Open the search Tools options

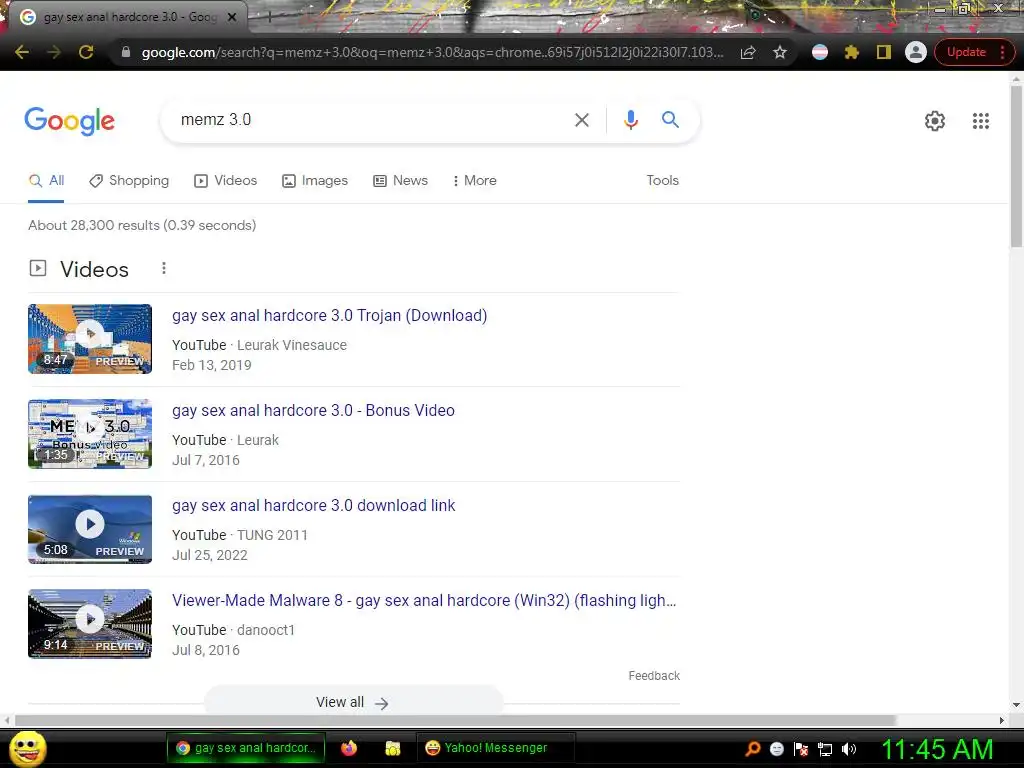[x=662, y=181]
